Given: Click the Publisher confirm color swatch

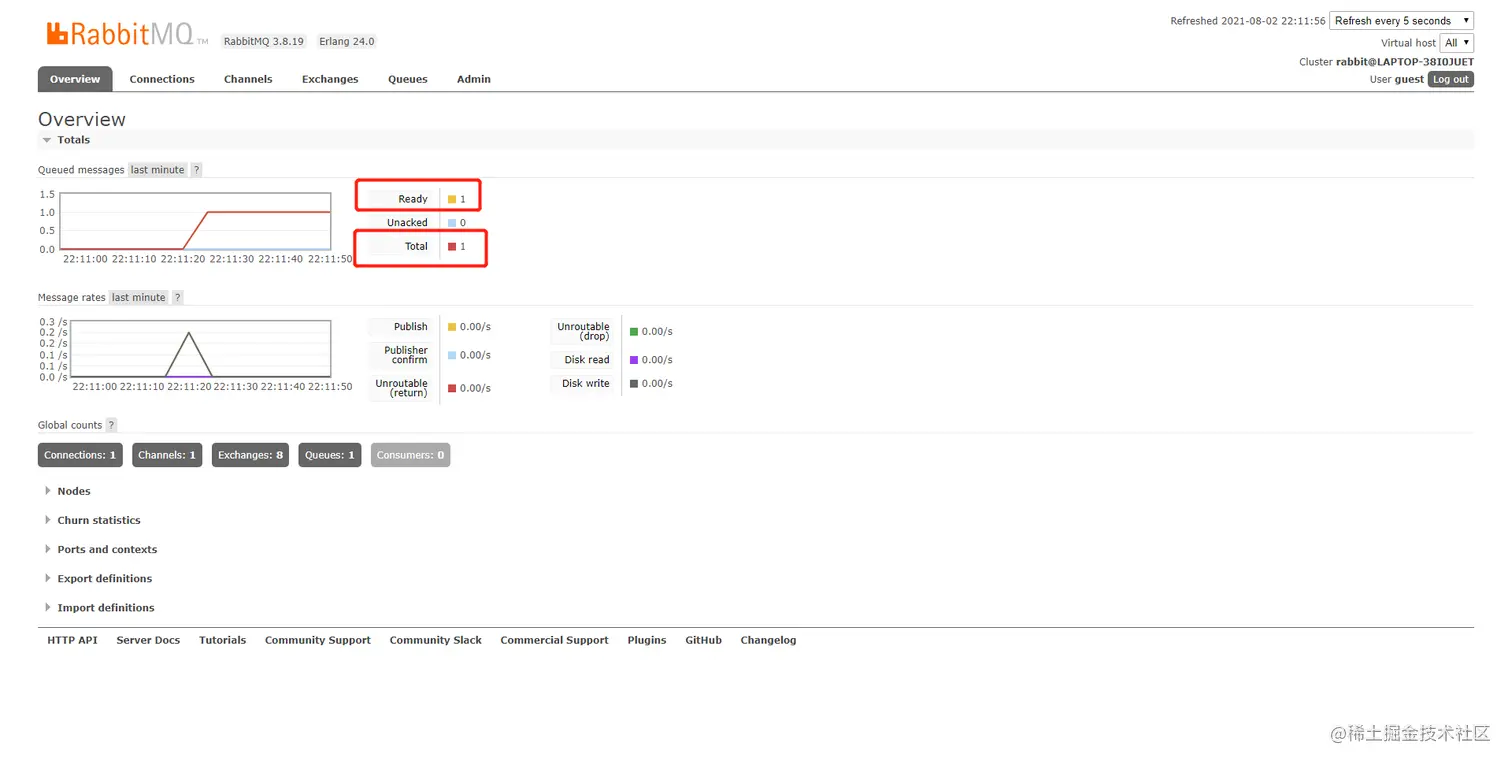Looking at the screenshot, I should tap(452, 355).
